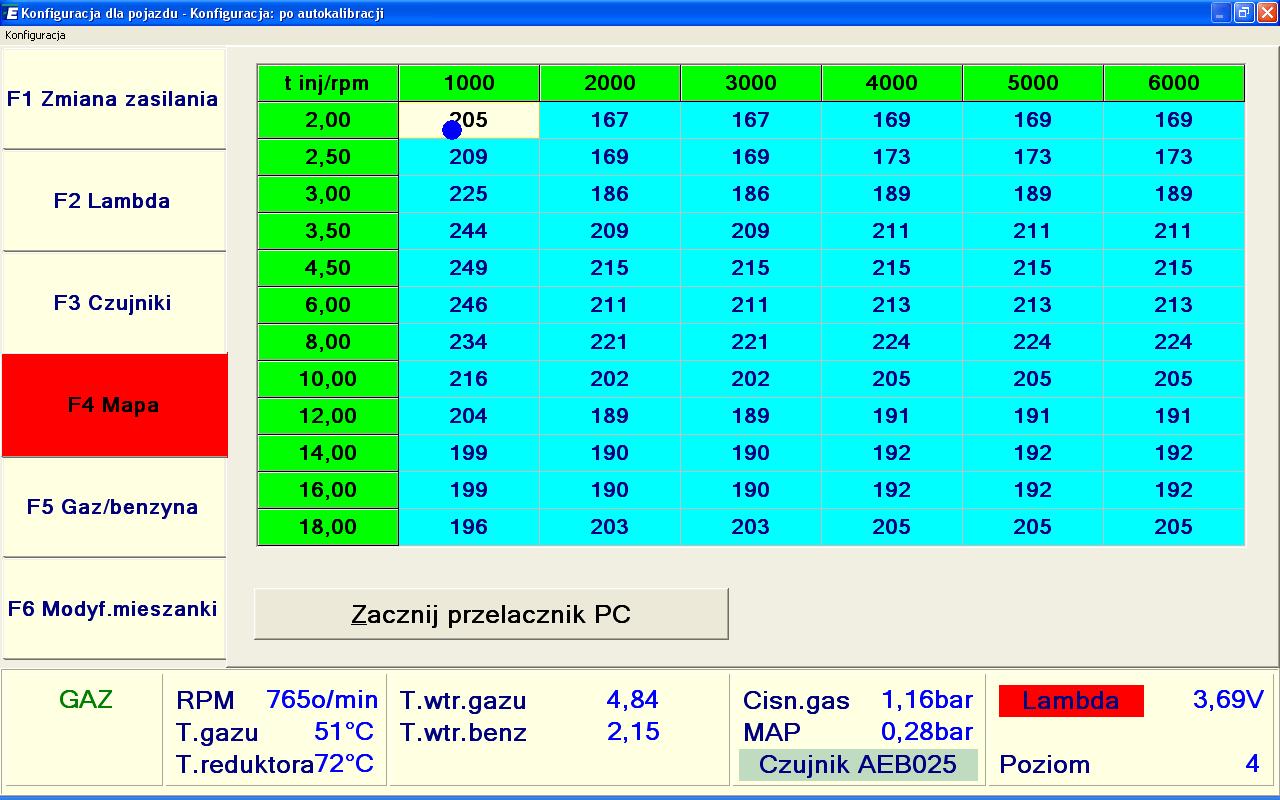Image resolution: width=1280 pixels, height=800 pixels.
Task: Open F5 Gaz/benzyna tab
Action: coord(113,507)
